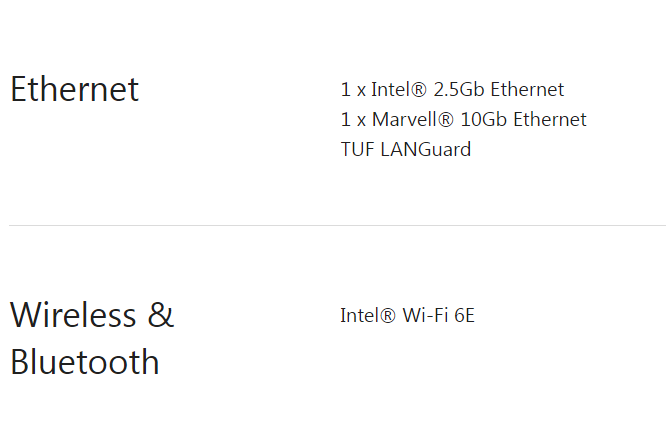The image size is (666, 437).
Task: Click the Marvell 10Gb Ethernet spec line
Action: 463,119
